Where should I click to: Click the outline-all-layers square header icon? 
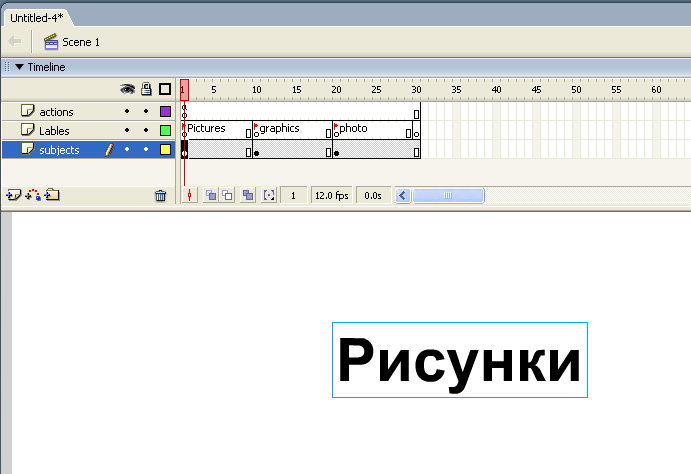click(x=165, y=89)
